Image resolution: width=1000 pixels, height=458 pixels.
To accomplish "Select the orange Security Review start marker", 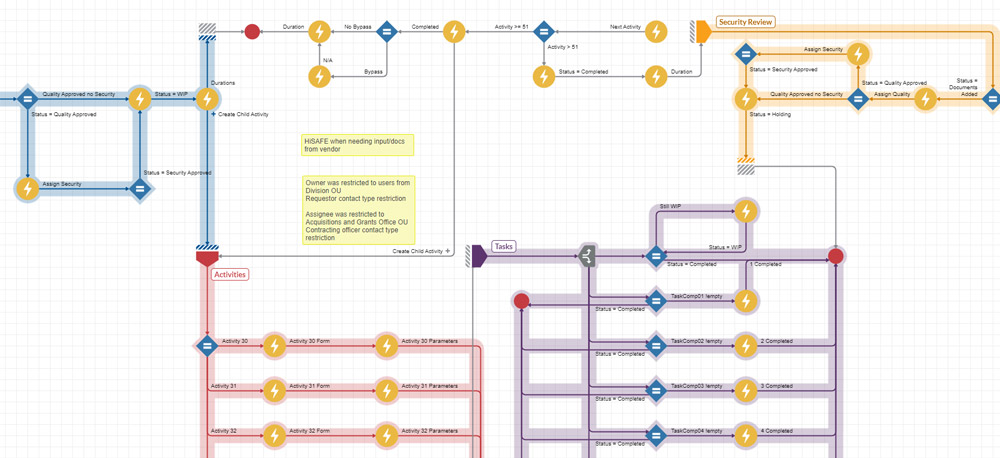I will pyautogui.click(x=703, y=32).
